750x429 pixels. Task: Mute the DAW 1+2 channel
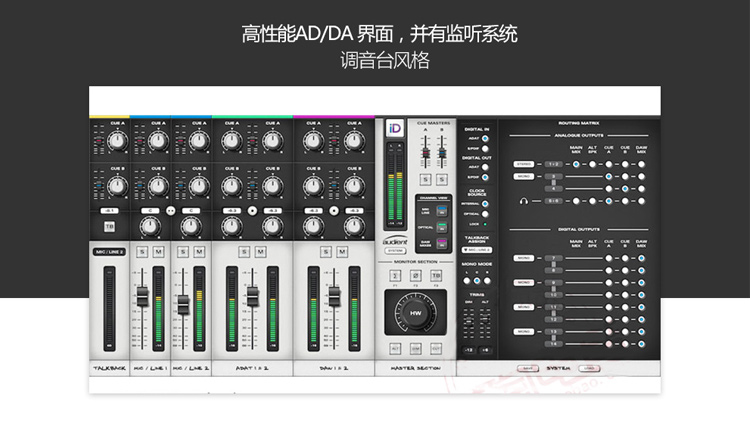[342, 252]
